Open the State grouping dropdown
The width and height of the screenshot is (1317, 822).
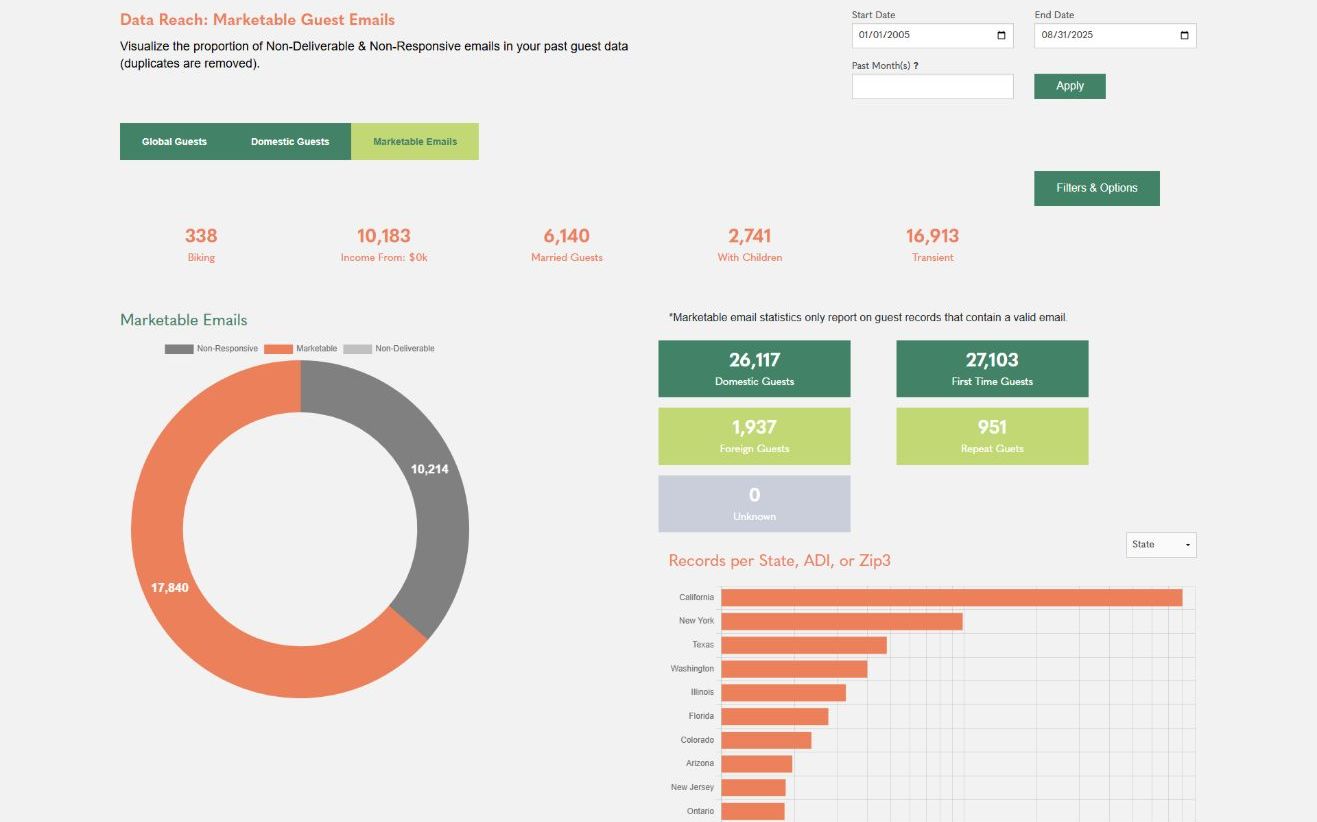(1161, 545)
